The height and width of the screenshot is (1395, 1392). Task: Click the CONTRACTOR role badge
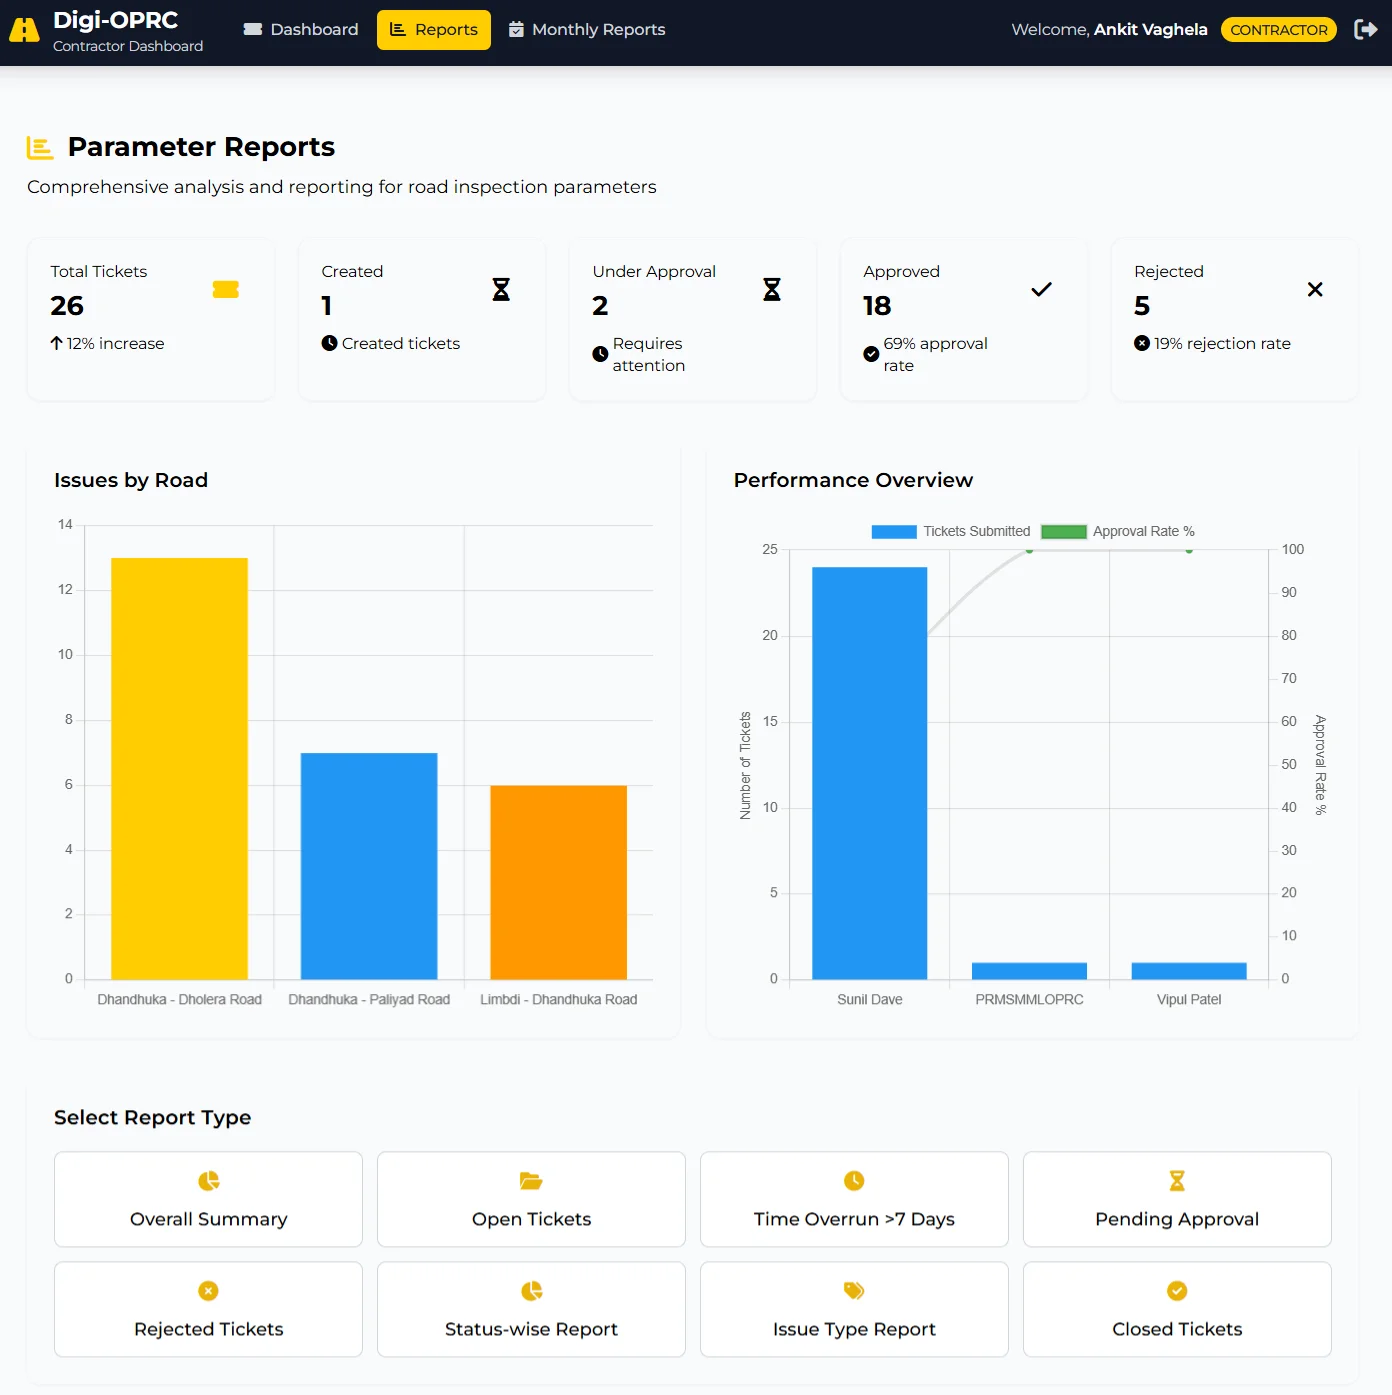pyautogui.click(x=1278, y=29)
